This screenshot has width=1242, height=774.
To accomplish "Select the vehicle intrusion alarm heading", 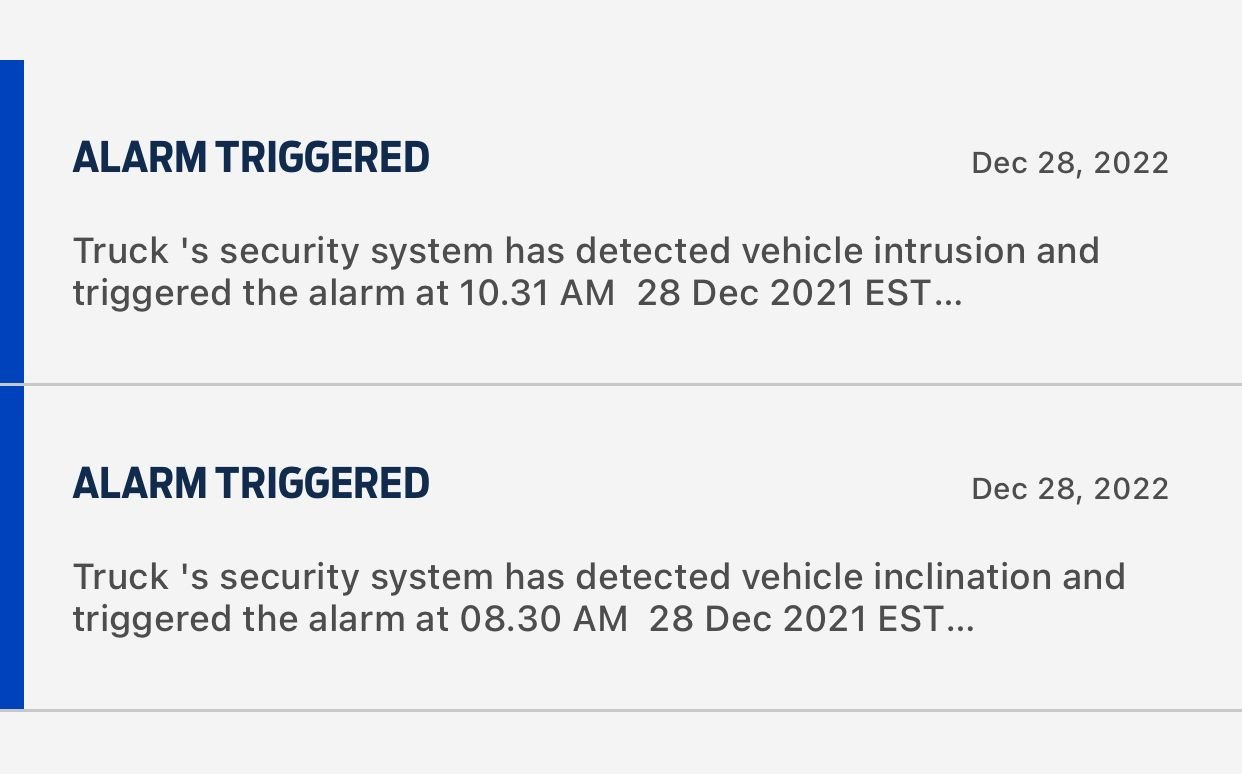I will 250,157.
